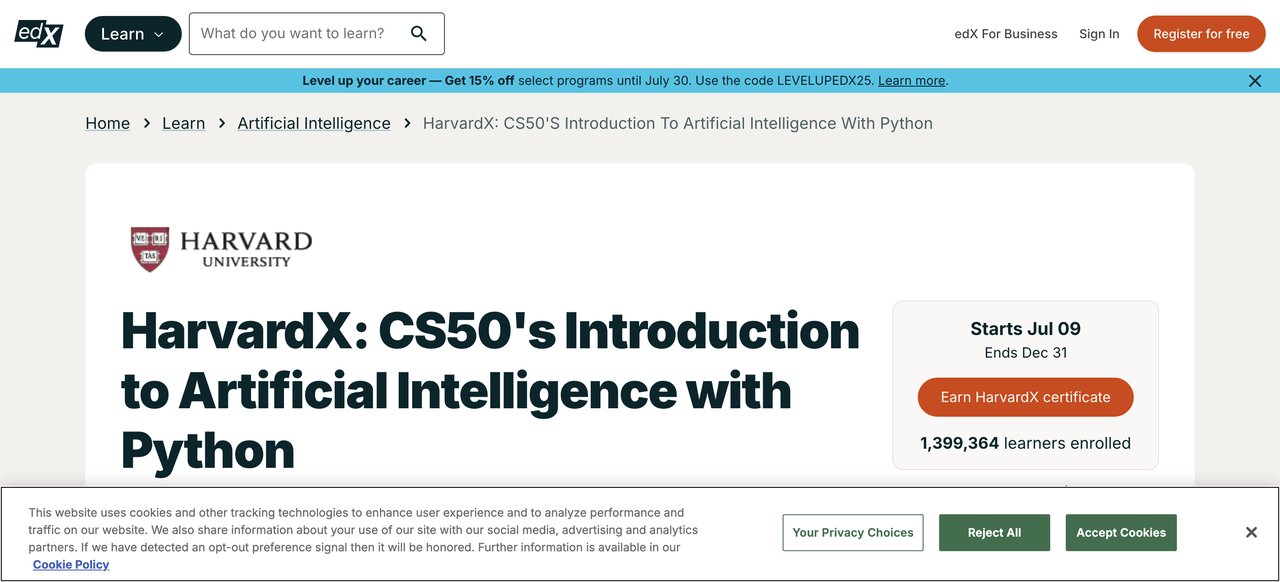The height and width of the screenshot is (582, 1280).
Task: Go to Home breadcrumb
Action: point(108,123)
